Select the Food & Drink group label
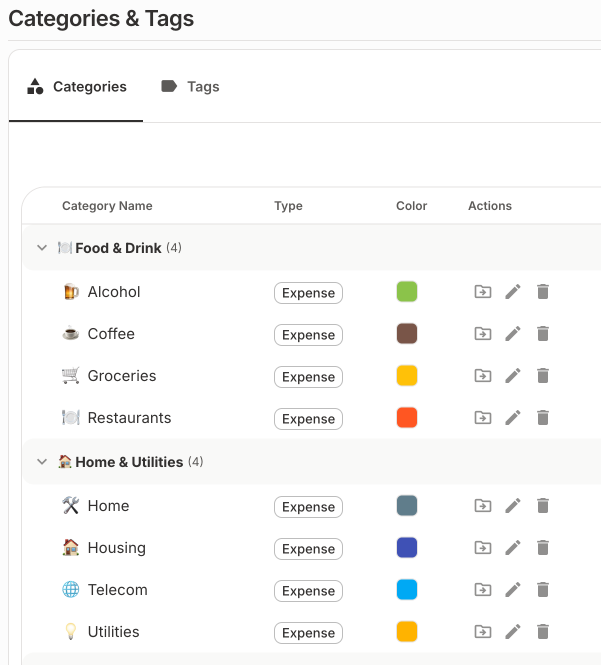Viewport: 601px width, 665px height. [118, 248]
